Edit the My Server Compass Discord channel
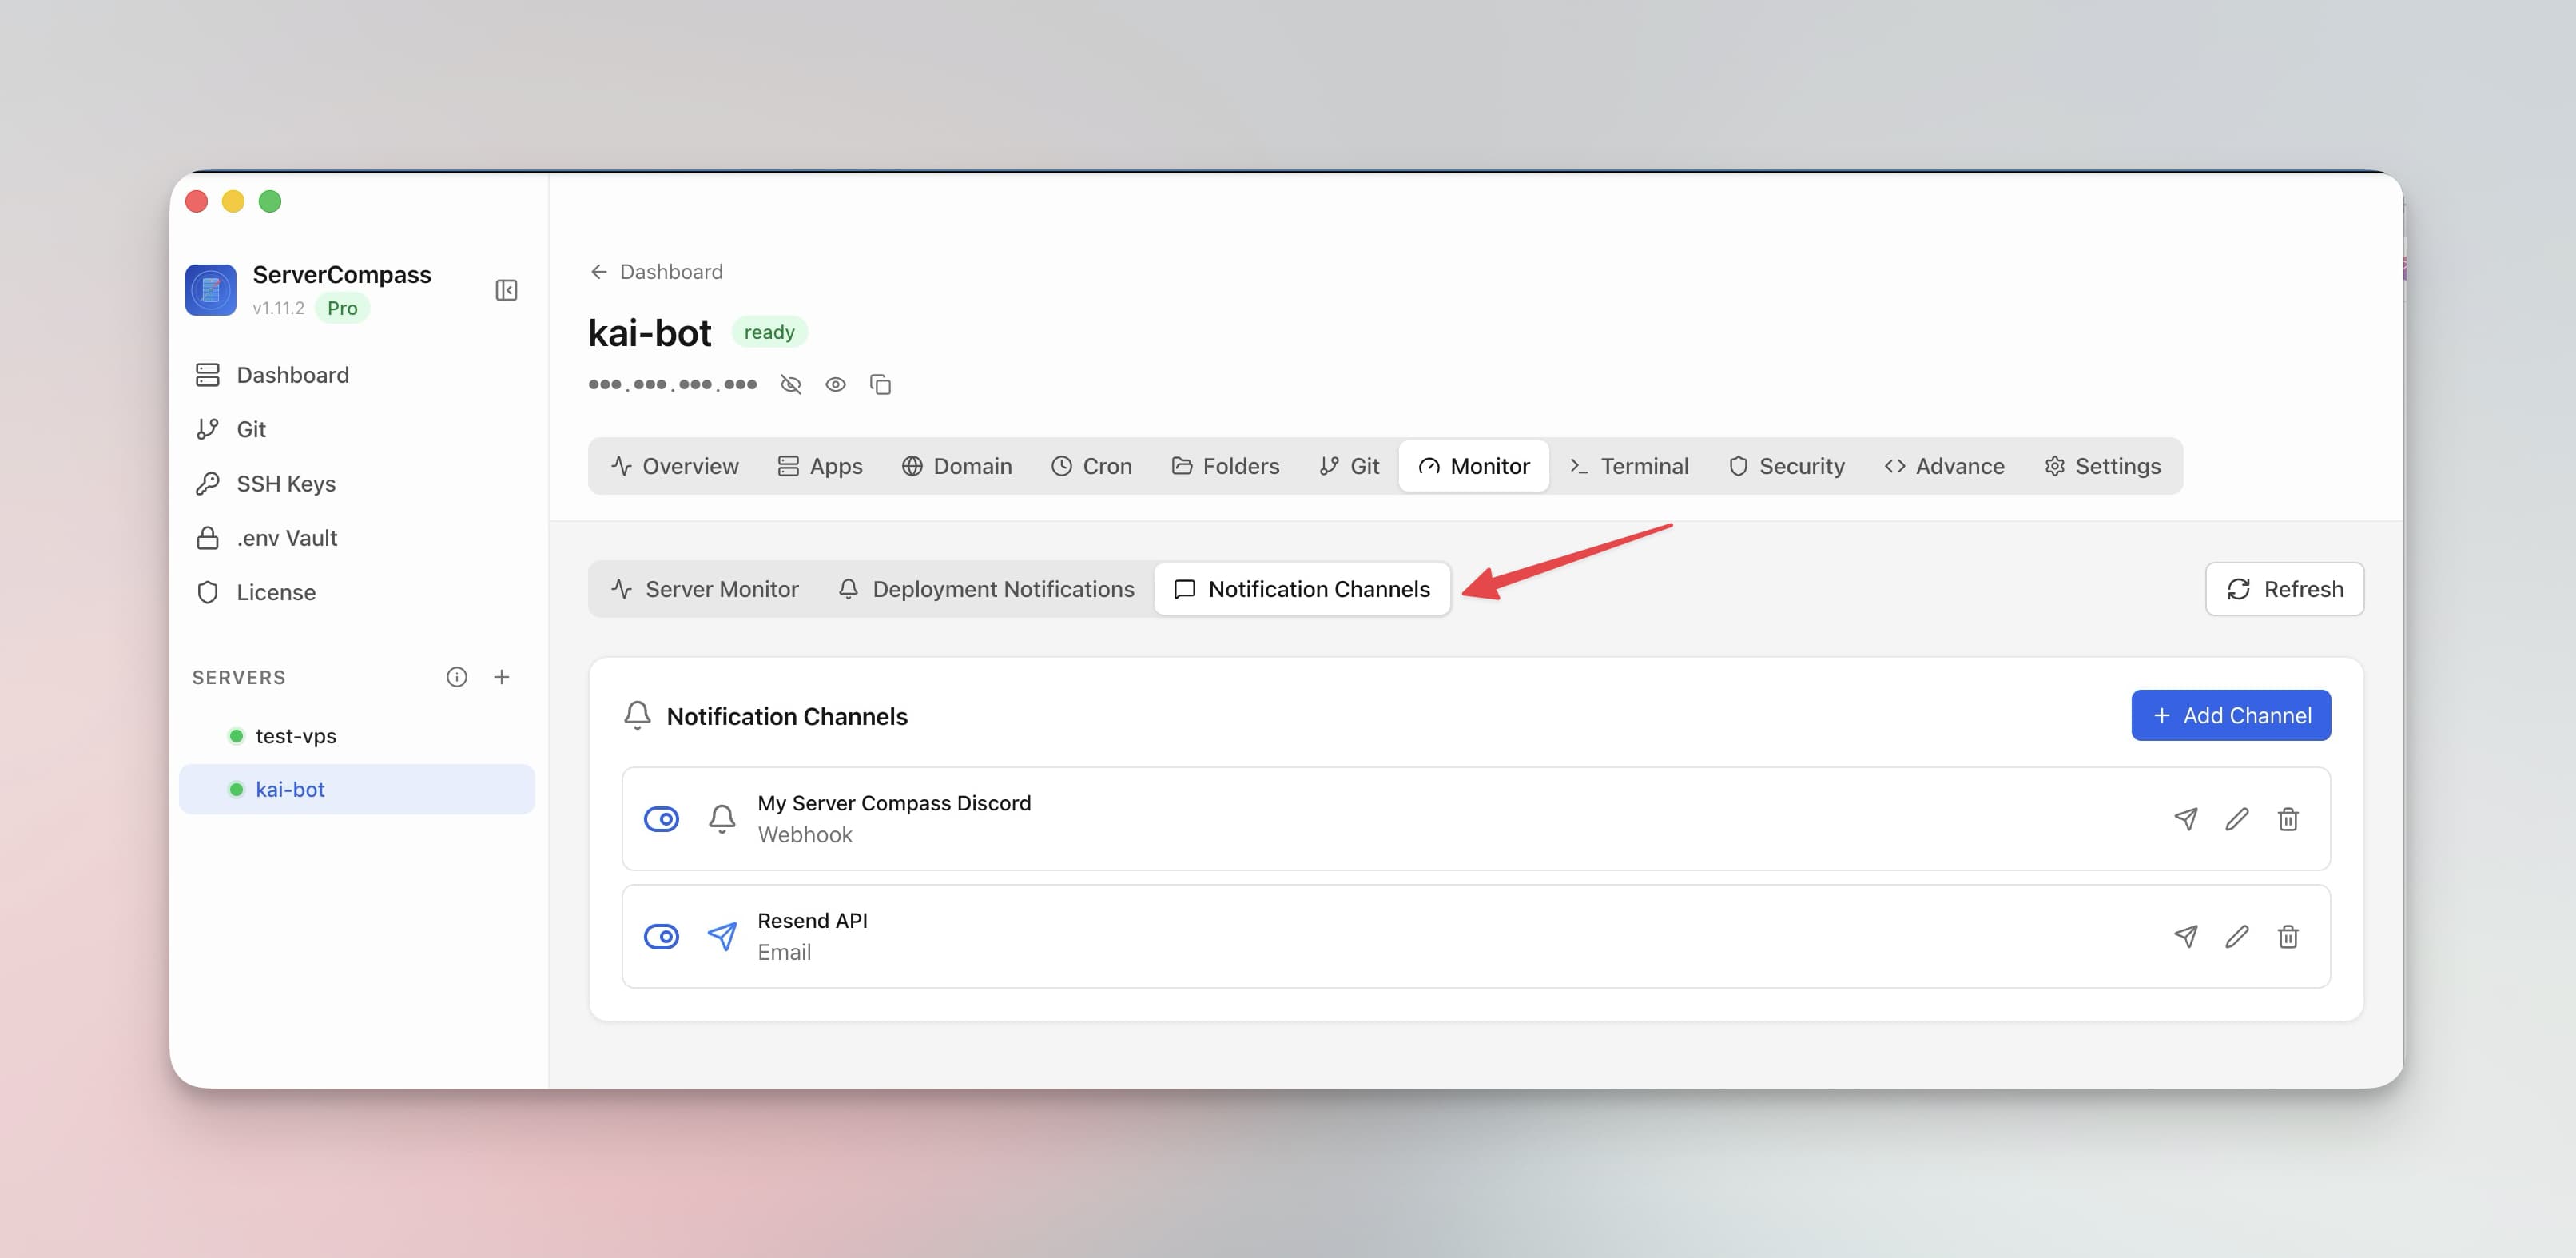 (2237, 819)
